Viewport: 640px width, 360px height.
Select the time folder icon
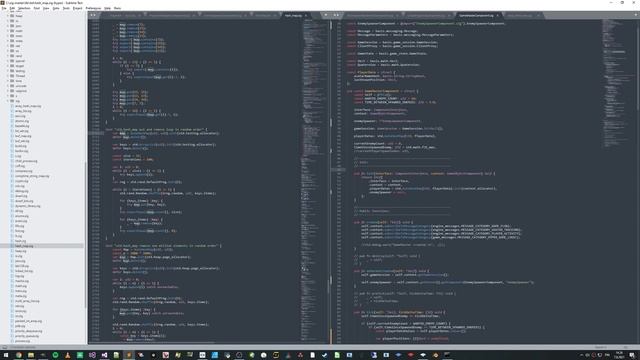12,81
